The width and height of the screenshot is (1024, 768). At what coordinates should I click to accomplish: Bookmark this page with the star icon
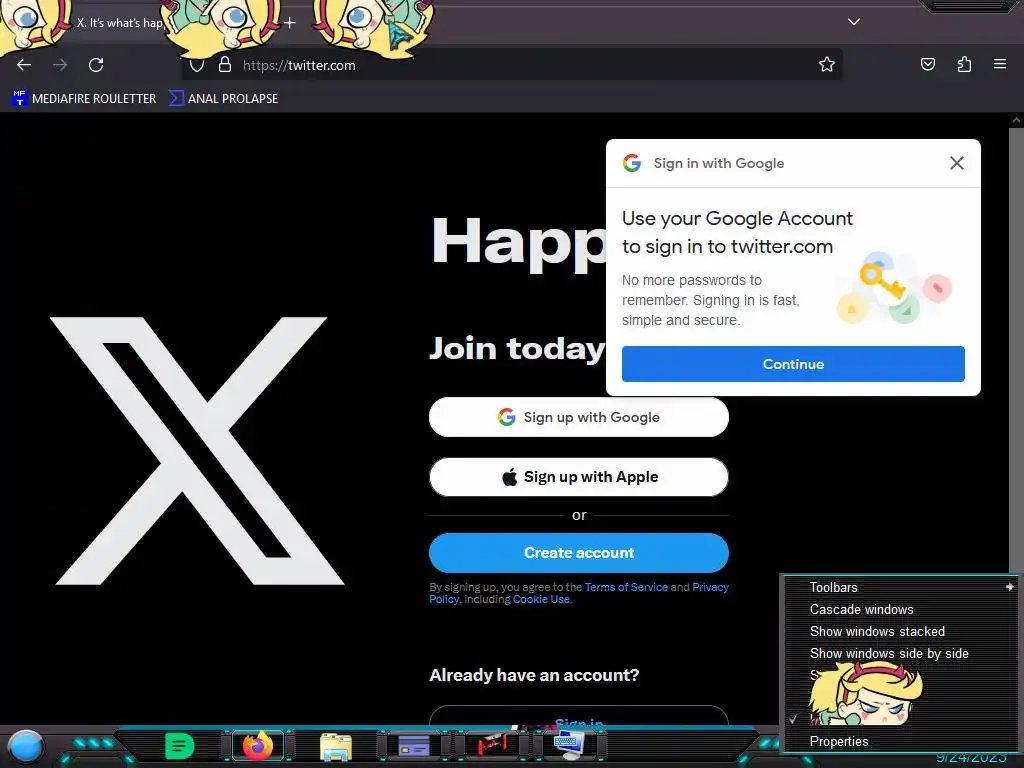pyautogui.click(x=827, y=64)
